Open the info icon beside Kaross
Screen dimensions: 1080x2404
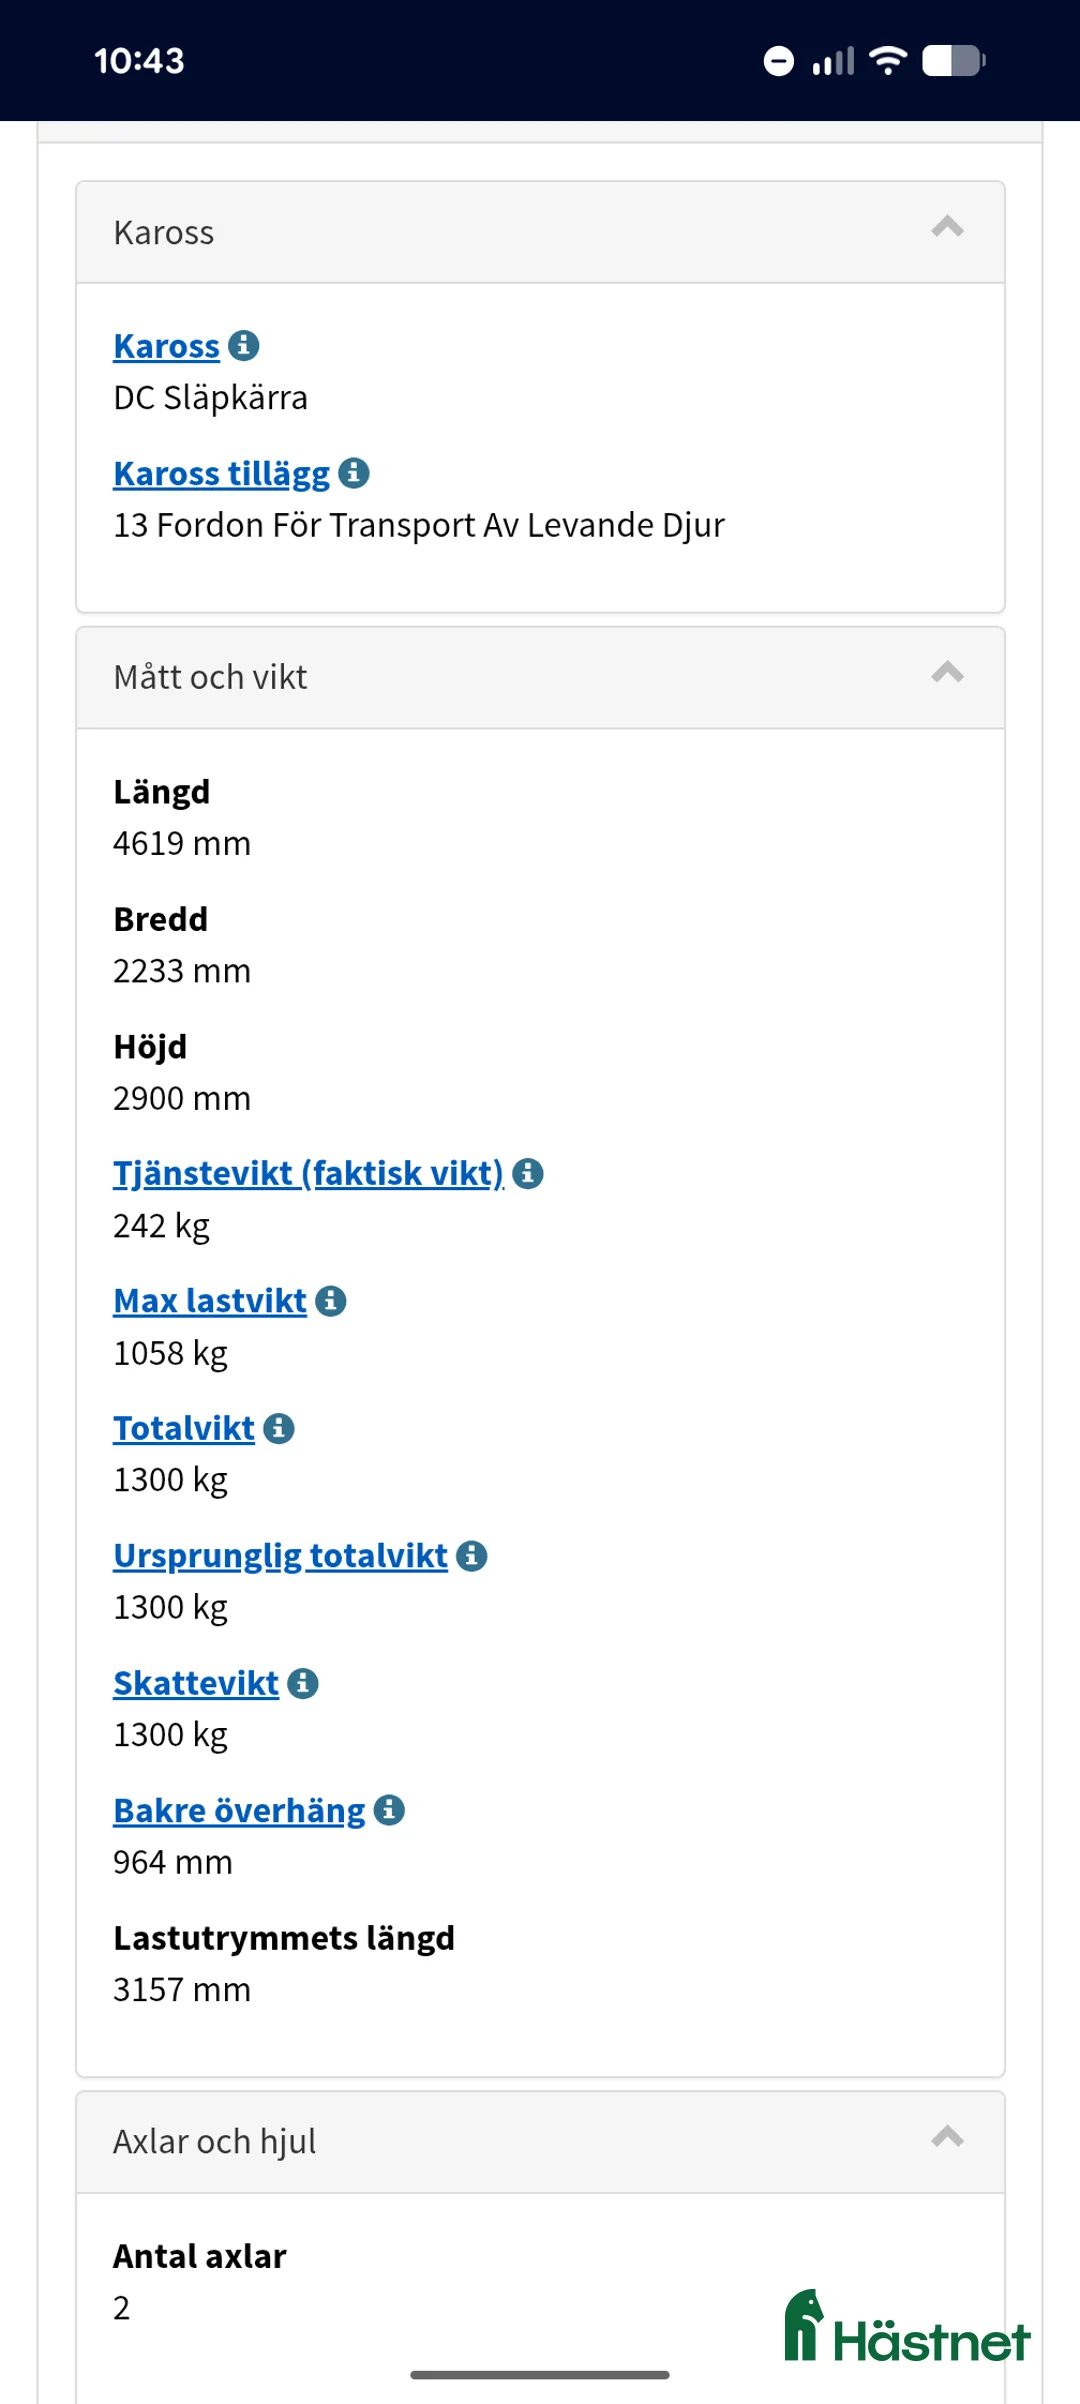(x=246, y=346)
